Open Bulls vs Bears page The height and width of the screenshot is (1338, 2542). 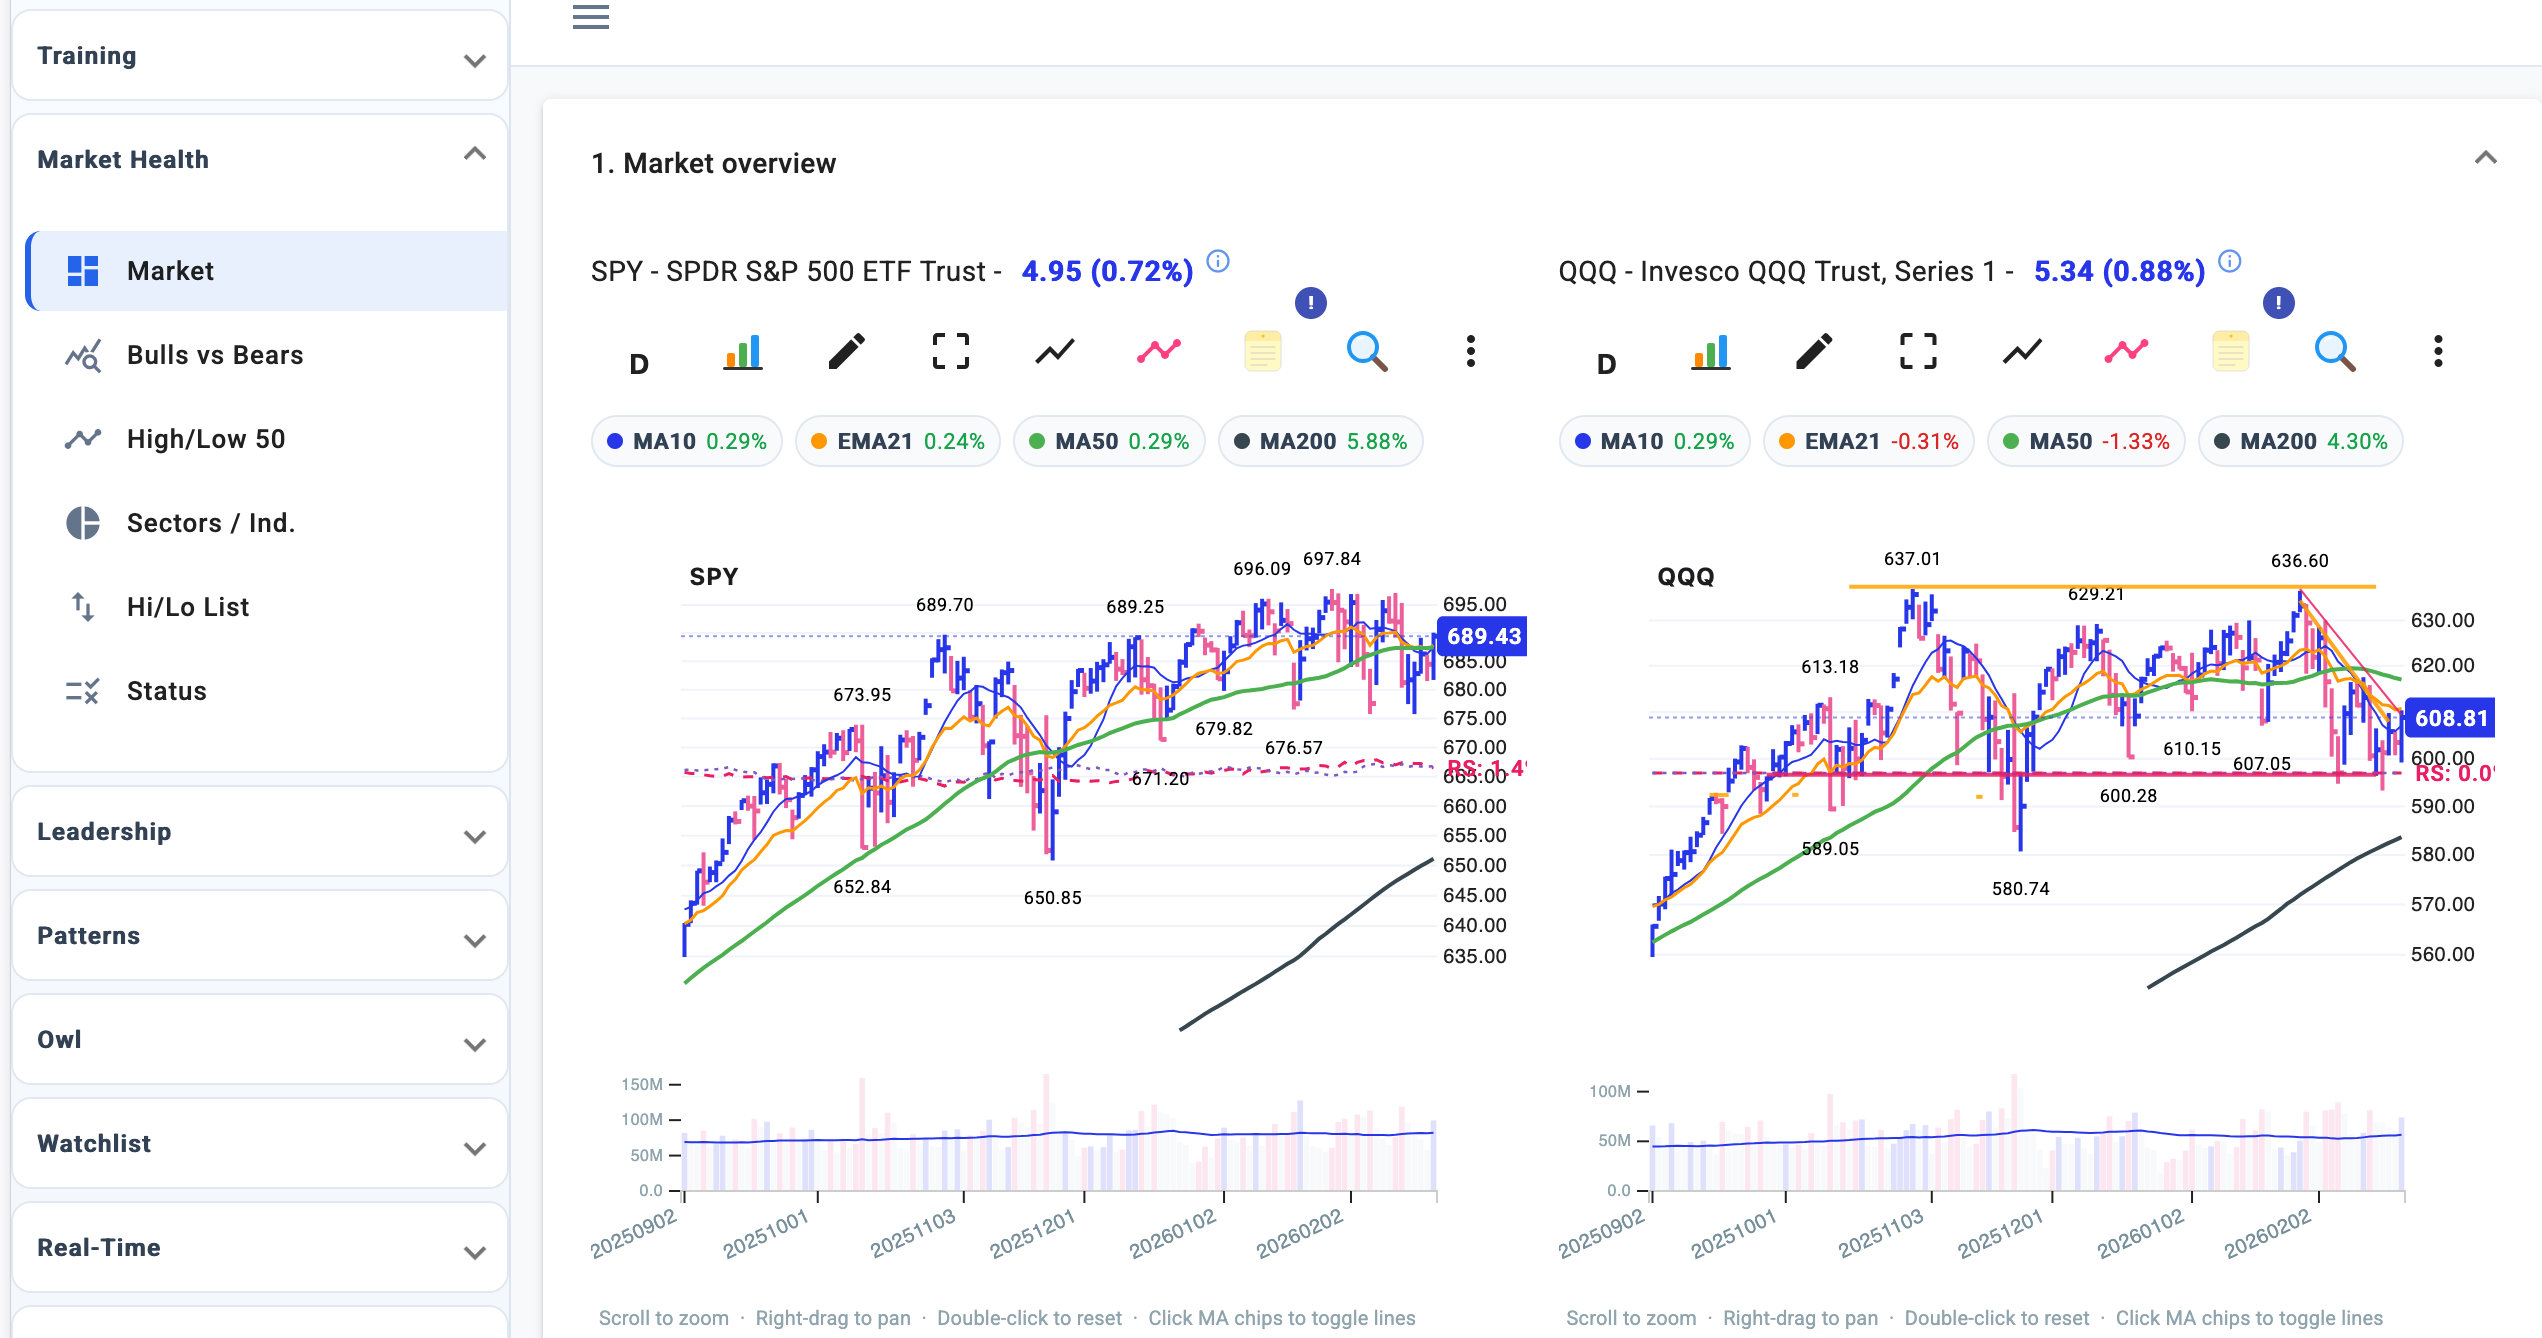point(214,355)
